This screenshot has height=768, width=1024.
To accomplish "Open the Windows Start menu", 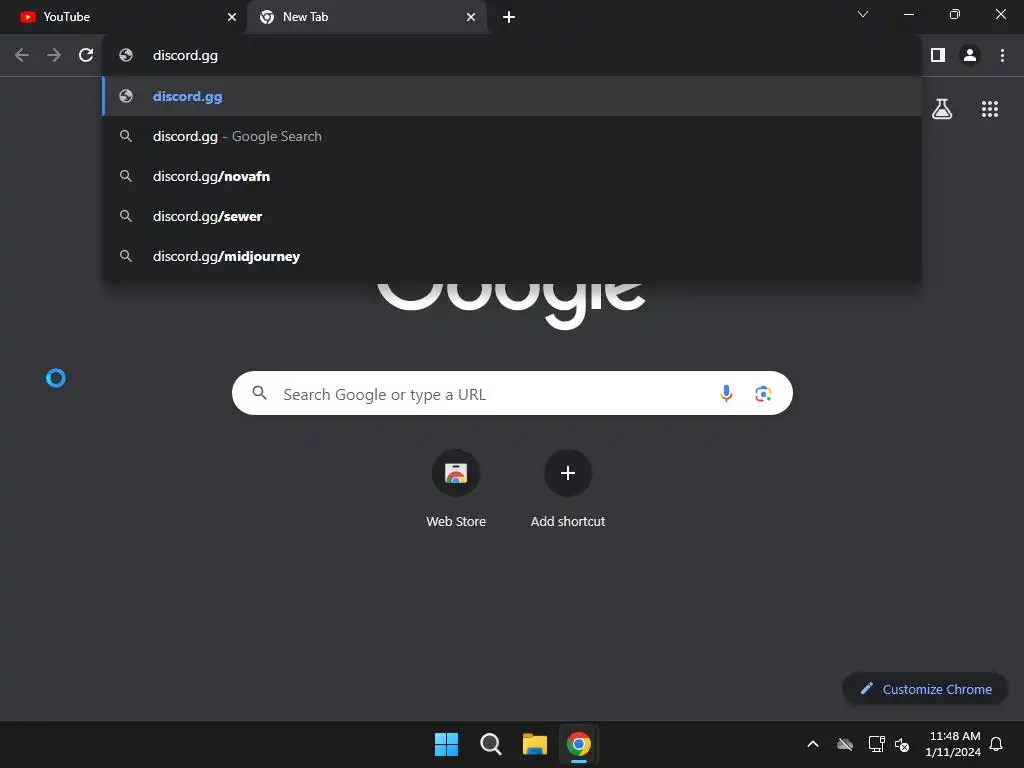I will pos(447,744).
